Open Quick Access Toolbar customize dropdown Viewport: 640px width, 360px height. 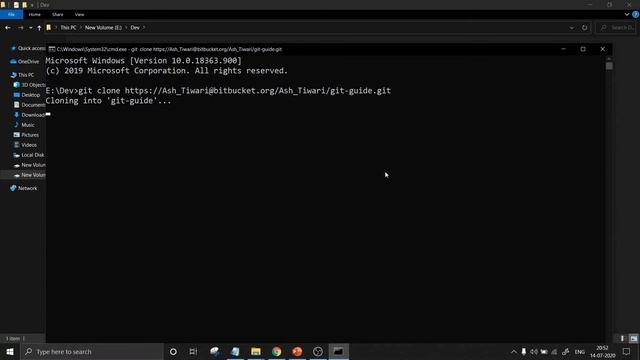32,5
